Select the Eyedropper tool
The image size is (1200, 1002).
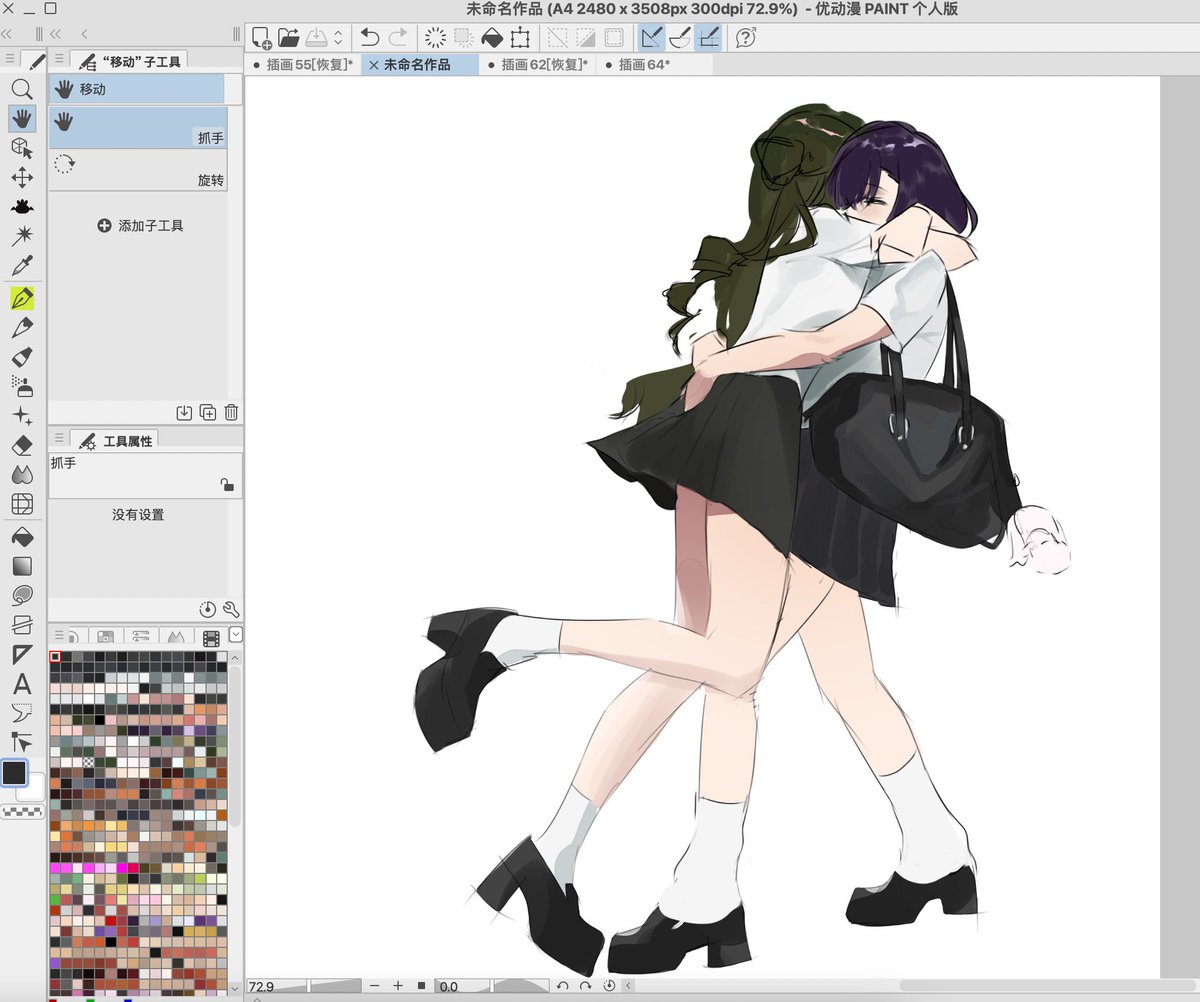click(x=22, y=266)
